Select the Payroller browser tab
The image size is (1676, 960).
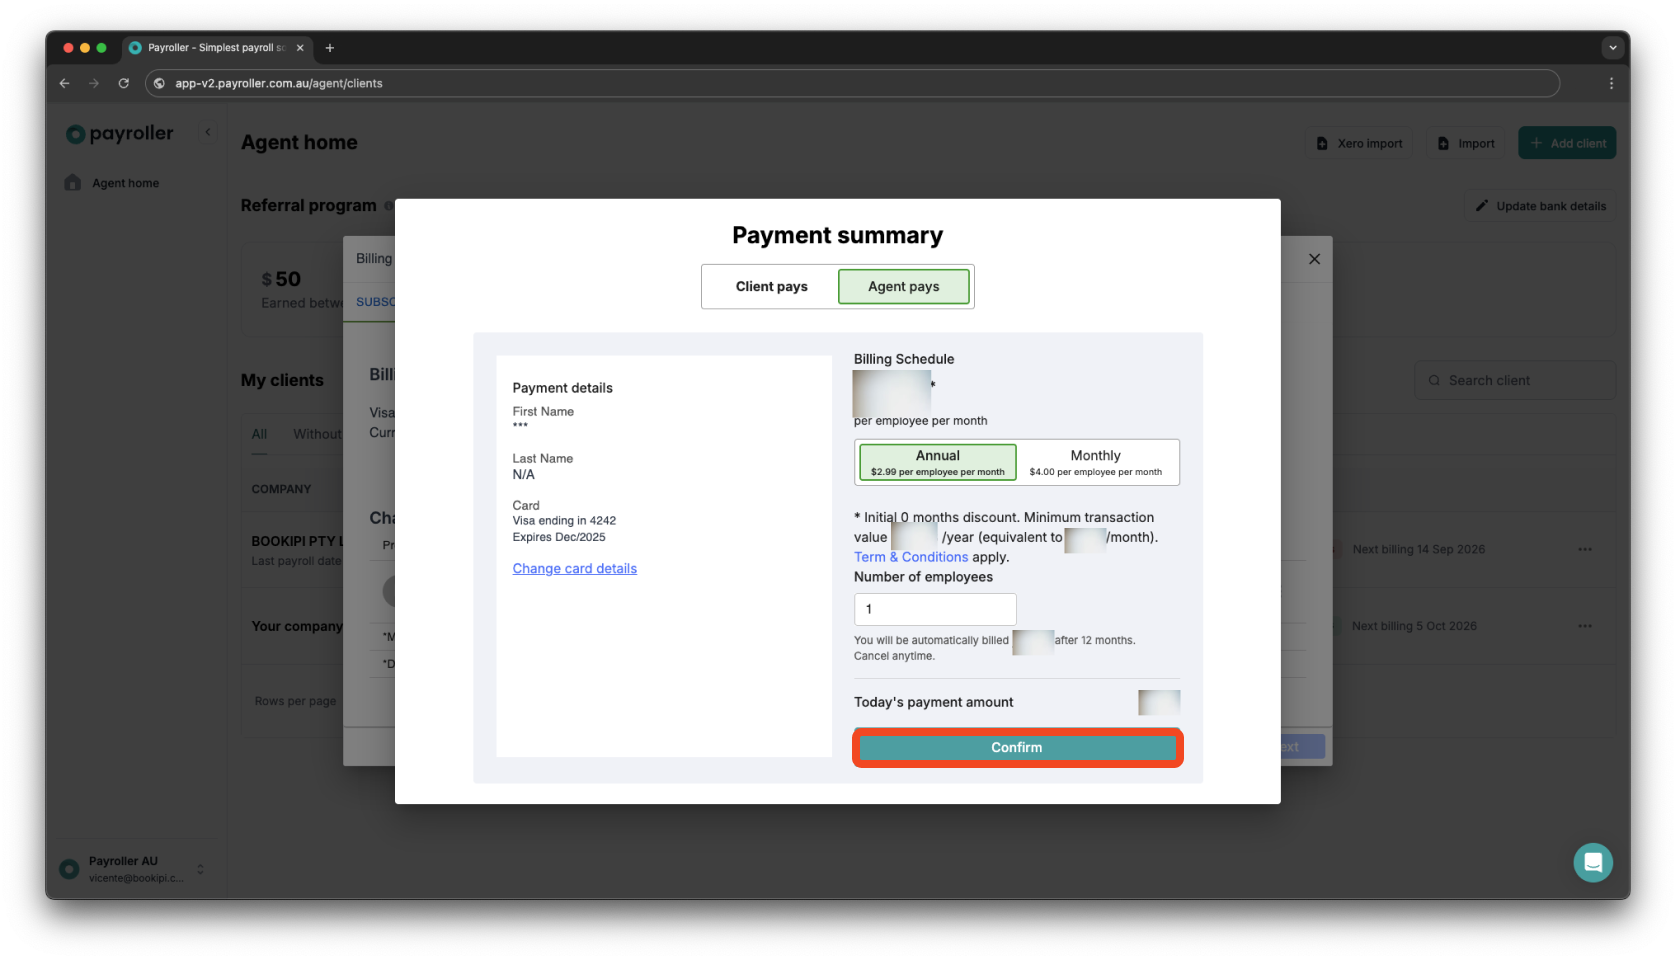point(210,47)
